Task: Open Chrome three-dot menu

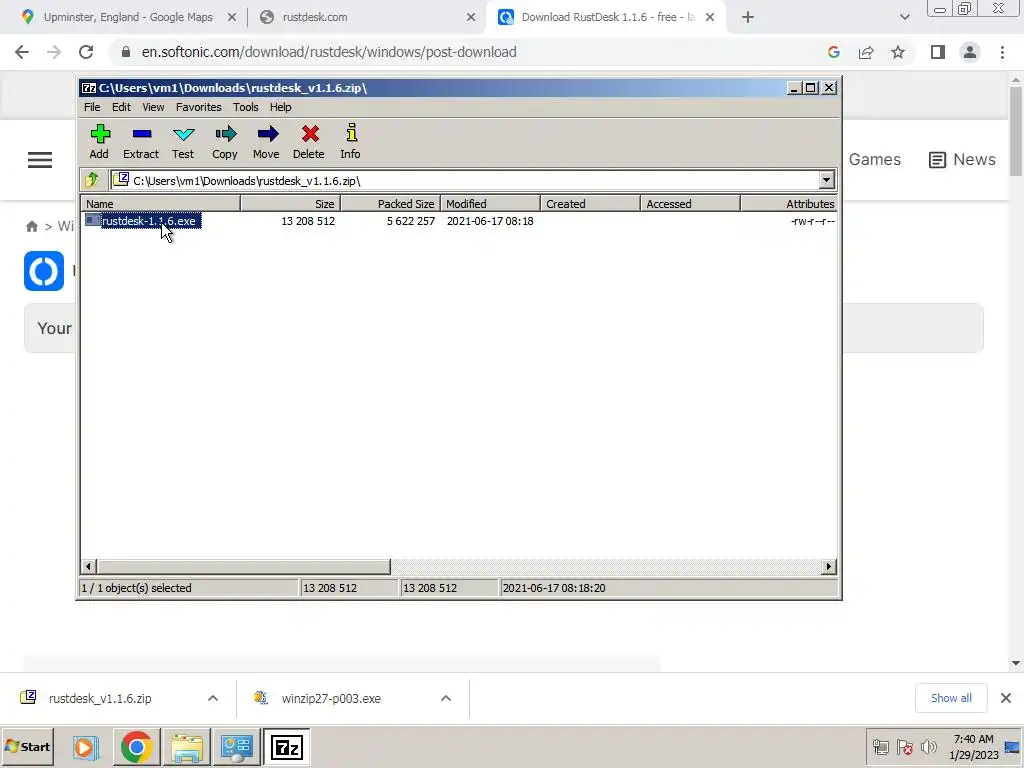Action: (1002, 52)
